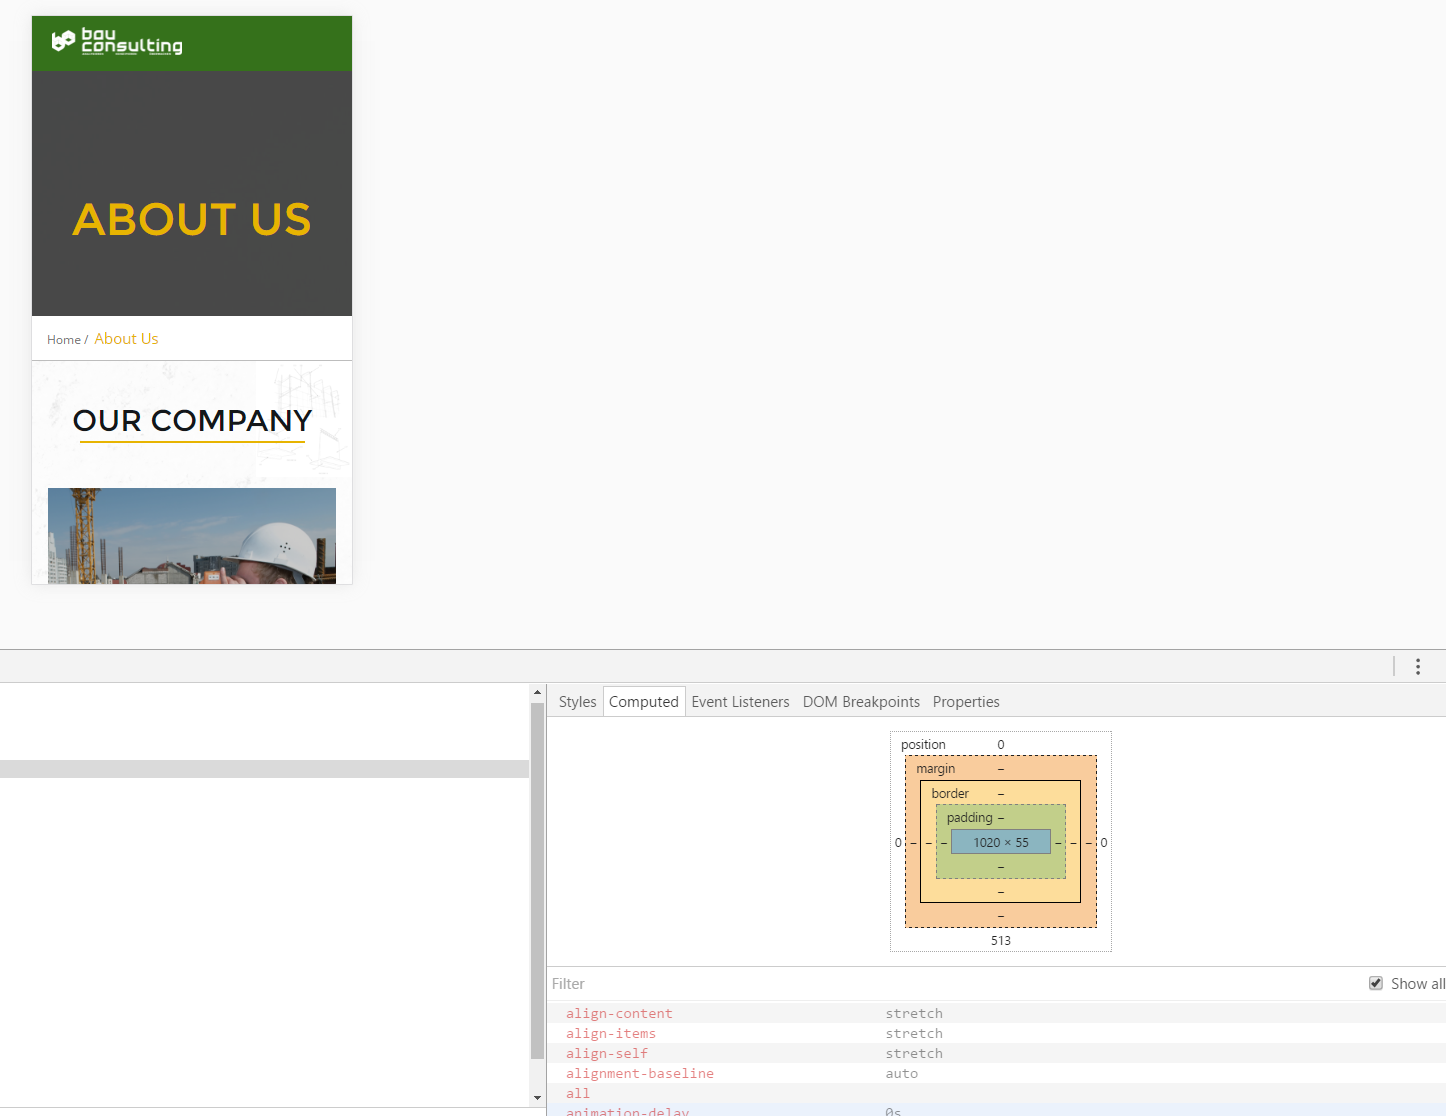Image resolution: width=1446 pixels, height=1116 pixels.
Task: Click the border label in box model
Action: coord(950,794)
